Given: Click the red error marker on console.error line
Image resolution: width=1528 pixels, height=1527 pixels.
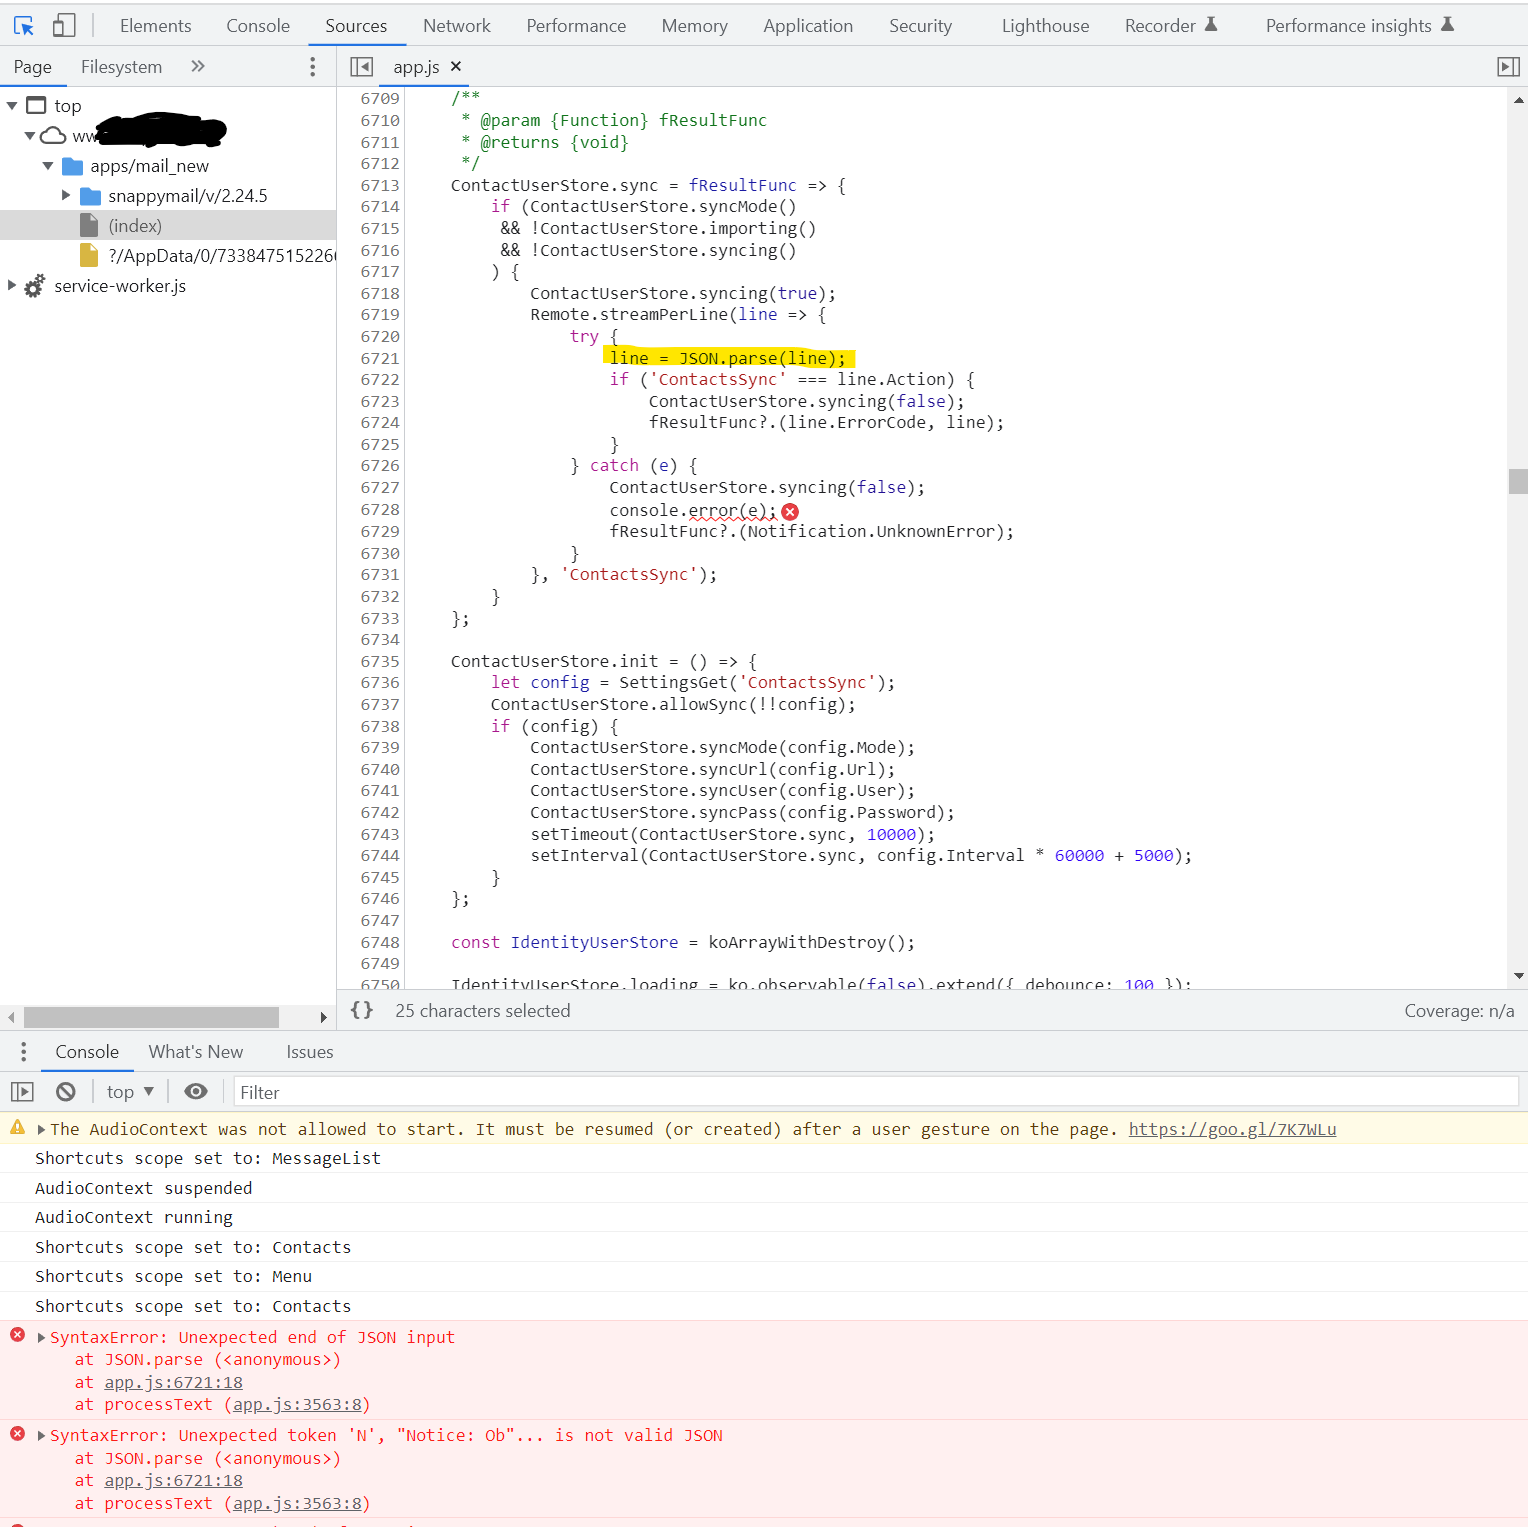Looking at the screenshot, I should tap(789, 511).
